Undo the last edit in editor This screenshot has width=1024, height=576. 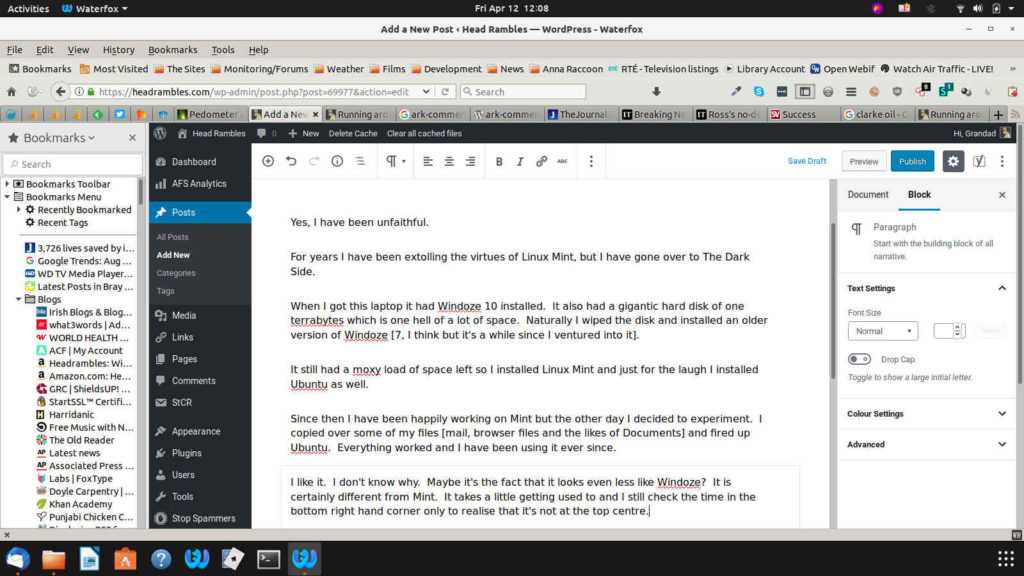tap(291, 161)
